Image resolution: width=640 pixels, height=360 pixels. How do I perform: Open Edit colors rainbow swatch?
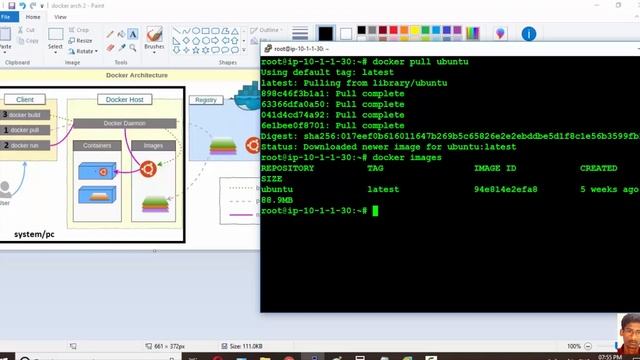[x=473, y=33]
